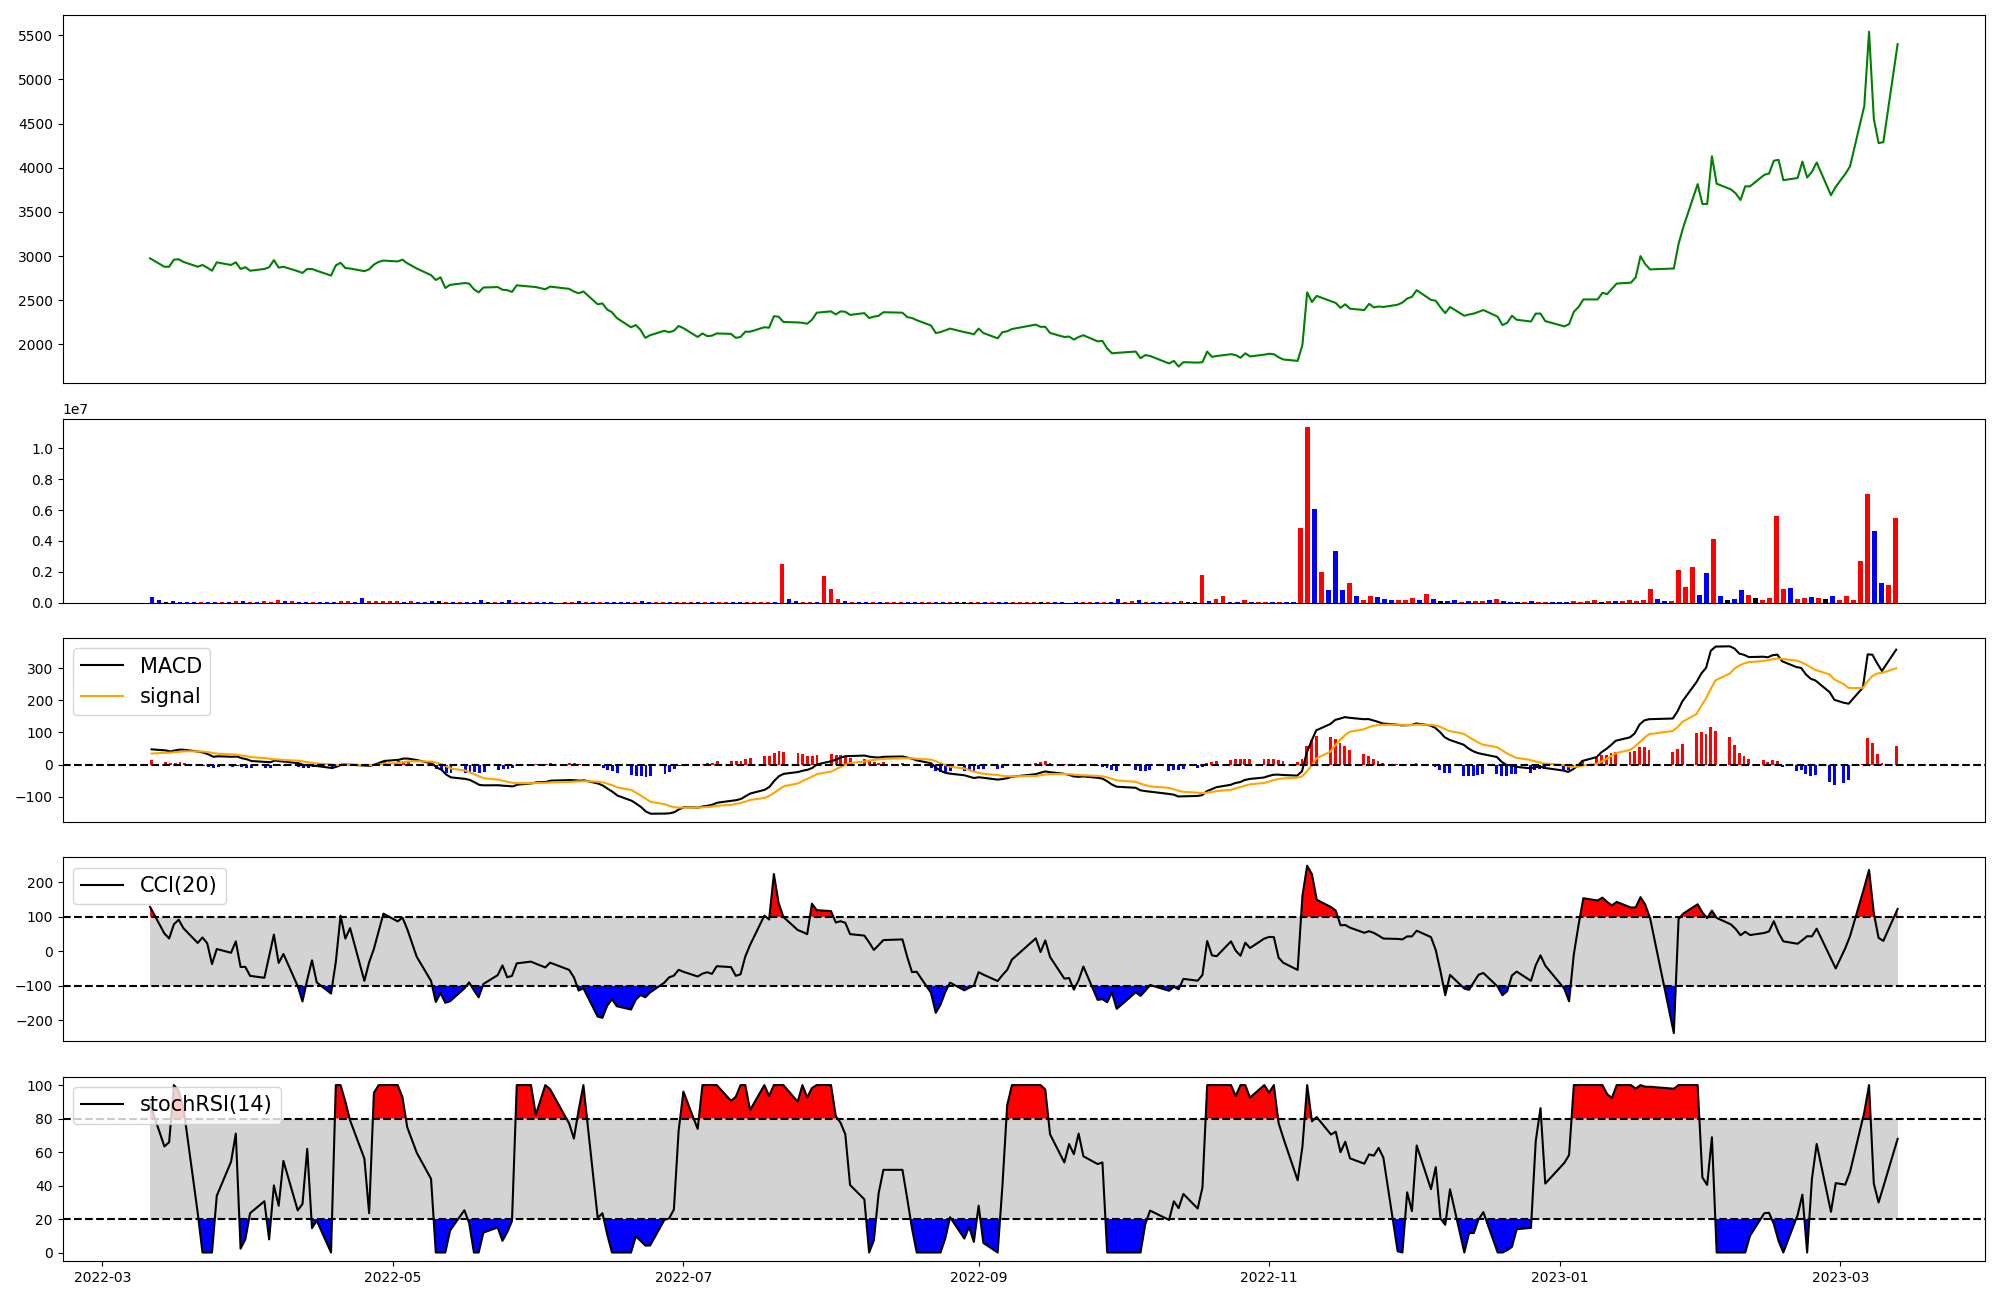The width and height of the screenshot is (2000, 1300).
Task: Click the 2022-11 date tick label
Action: tap(1270, 1277)
